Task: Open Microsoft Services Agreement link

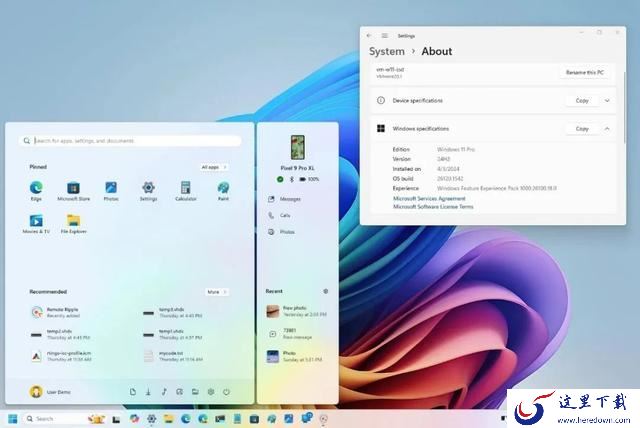Action: pyautogui.click(x=429, y=198)
